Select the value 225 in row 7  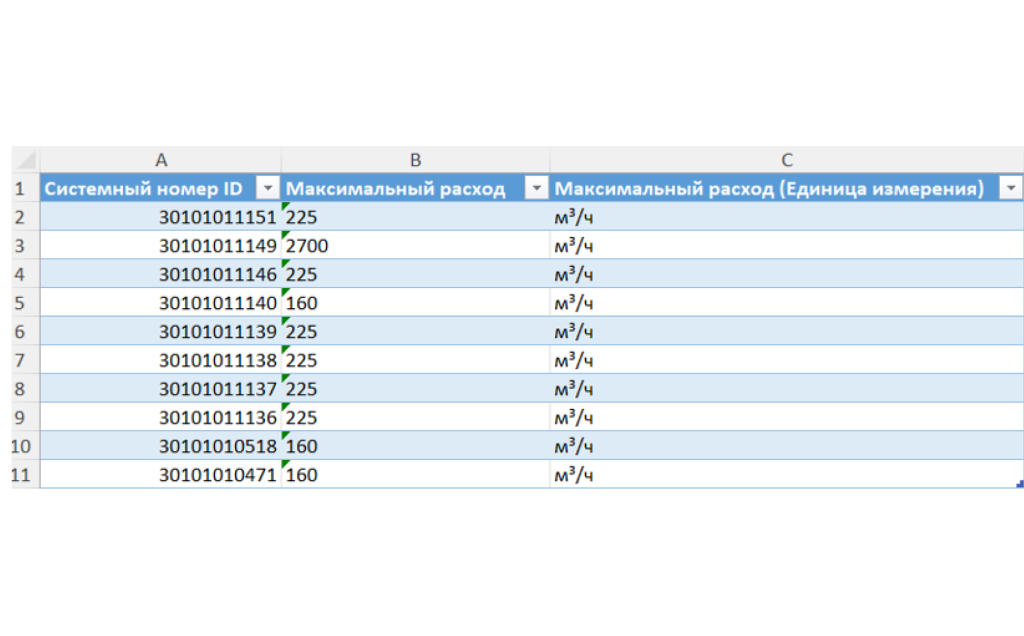click(x=415, y=360)
